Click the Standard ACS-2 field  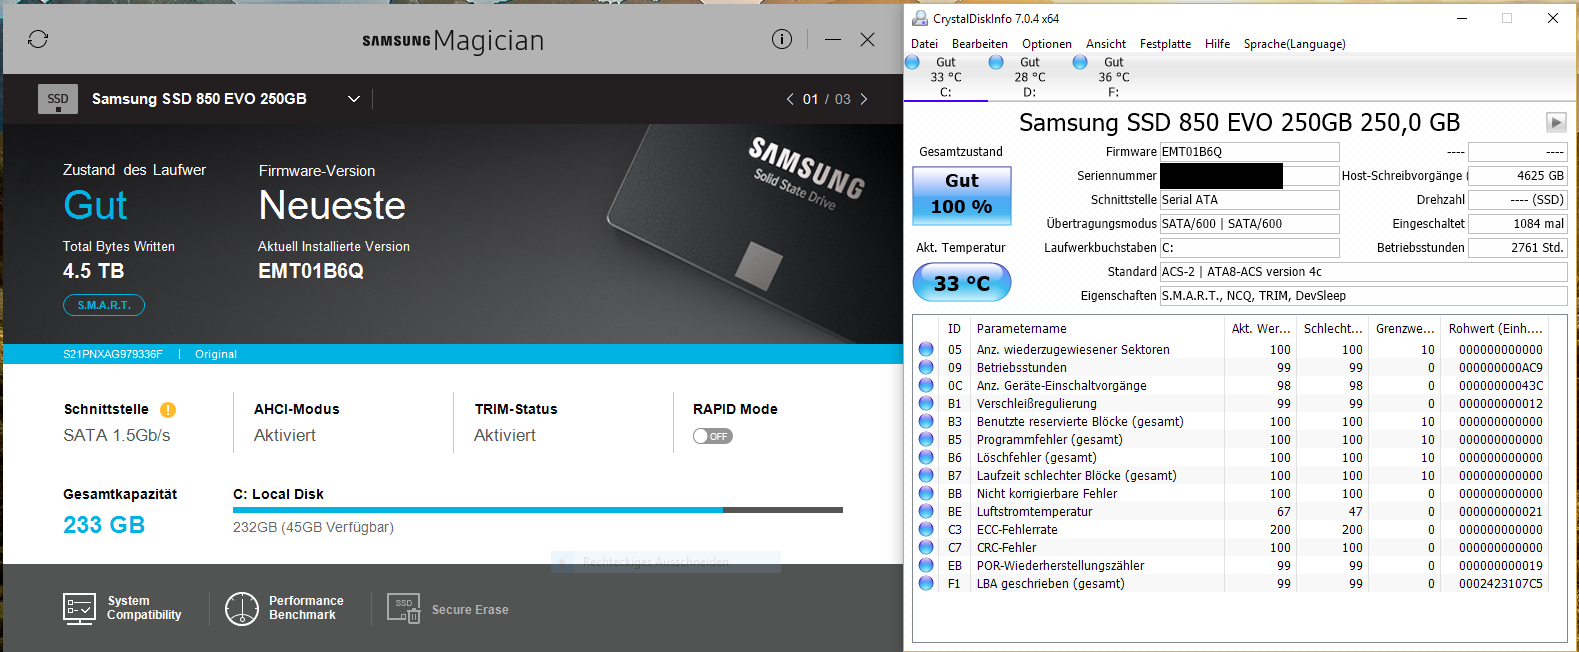point(1363,272)
